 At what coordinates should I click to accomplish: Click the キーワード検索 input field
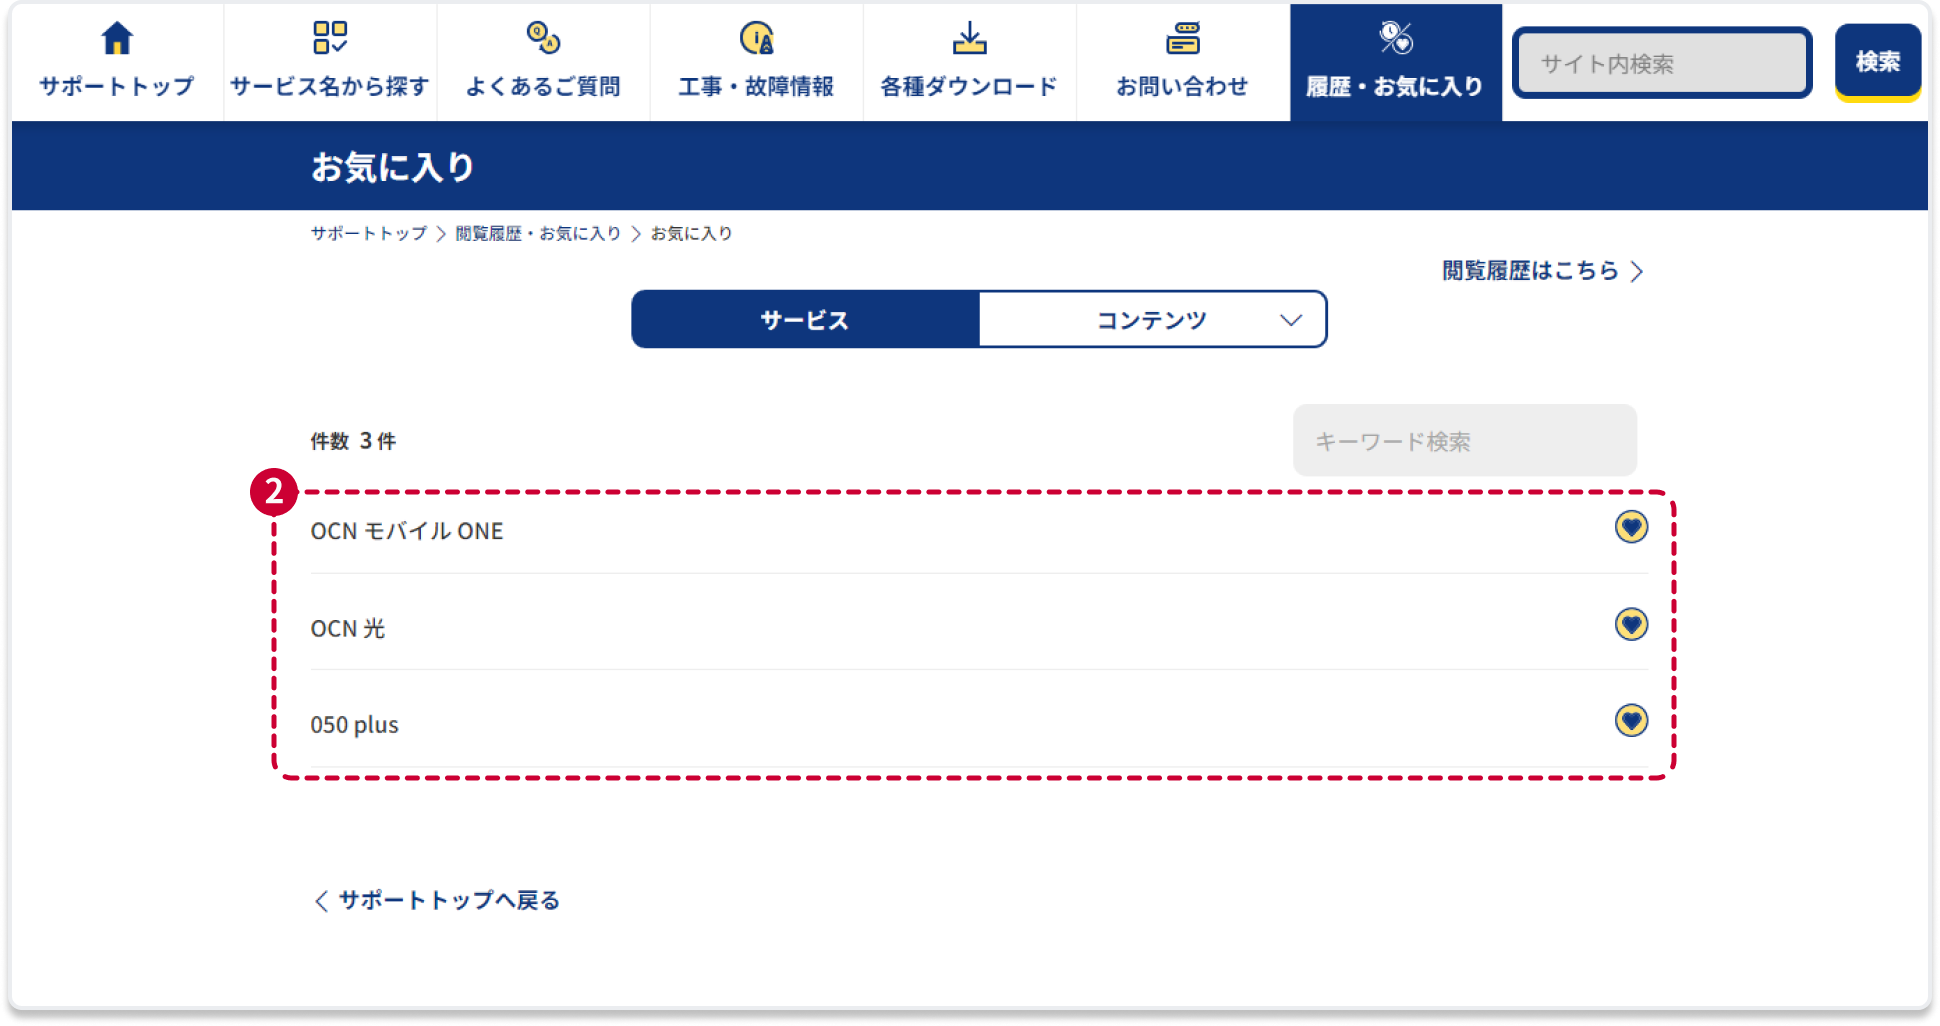coord(1464,441)
